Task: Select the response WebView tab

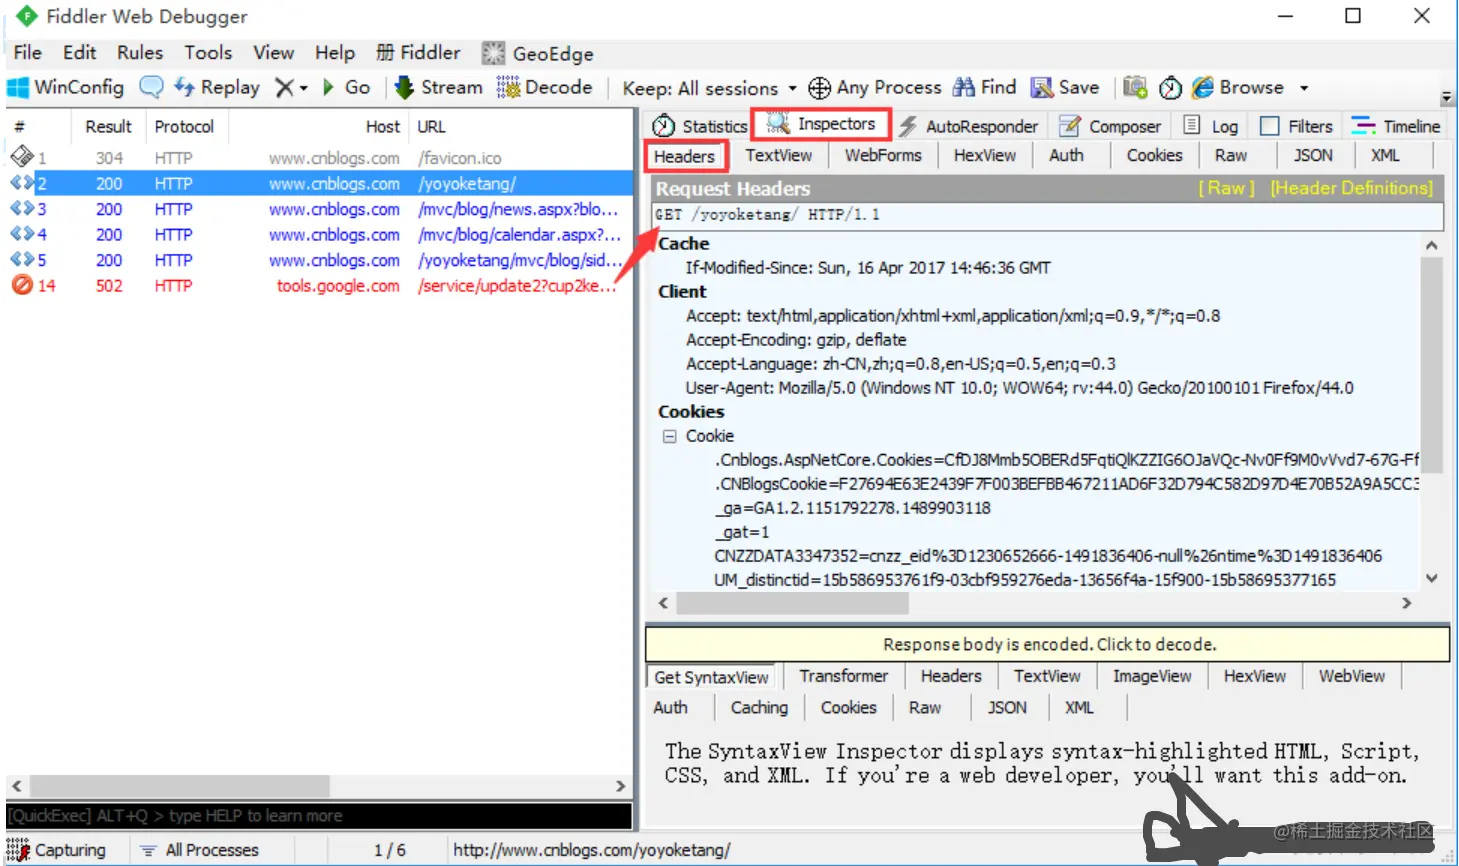Action: [x=1351, y=676]
